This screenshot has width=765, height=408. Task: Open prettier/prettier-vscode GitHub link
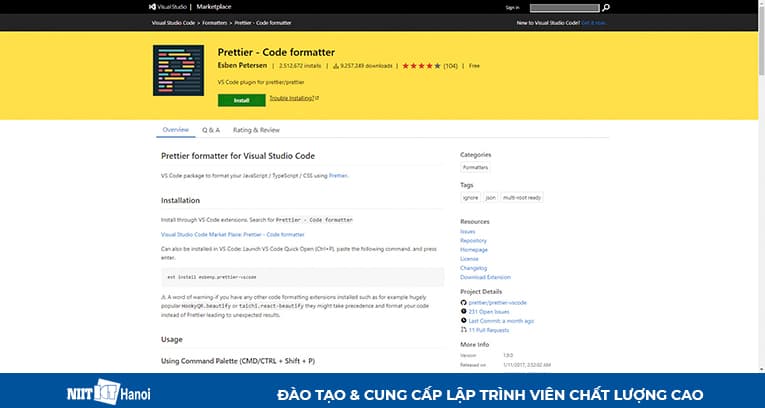498,303
